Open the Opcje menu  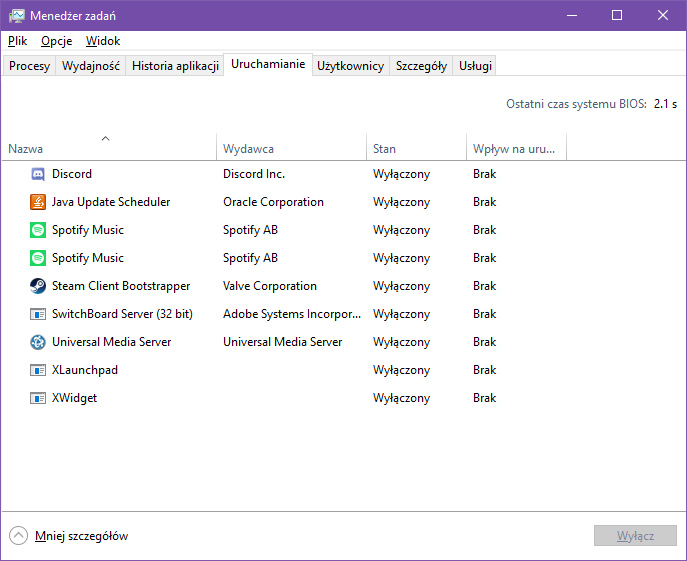[x=57, y=41]
